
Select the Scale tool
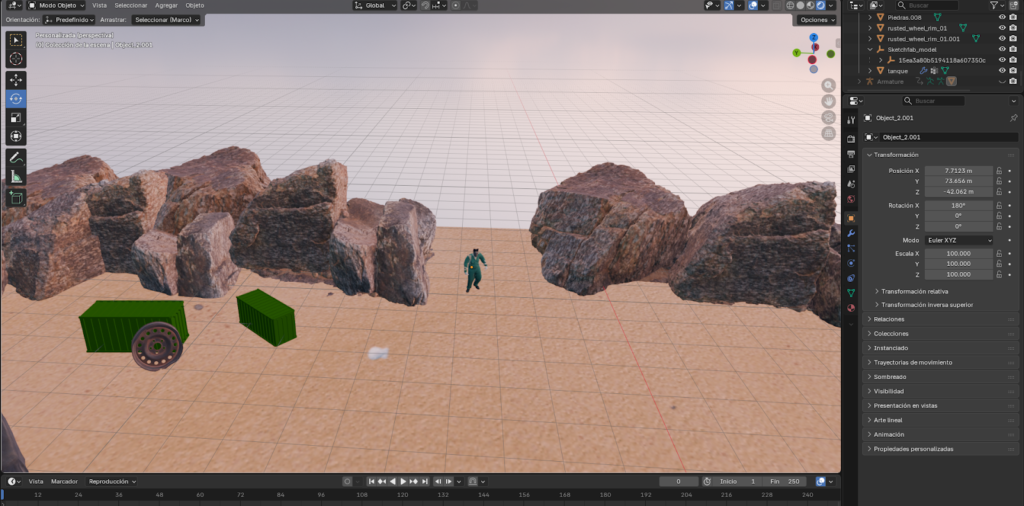pos(16,118)
